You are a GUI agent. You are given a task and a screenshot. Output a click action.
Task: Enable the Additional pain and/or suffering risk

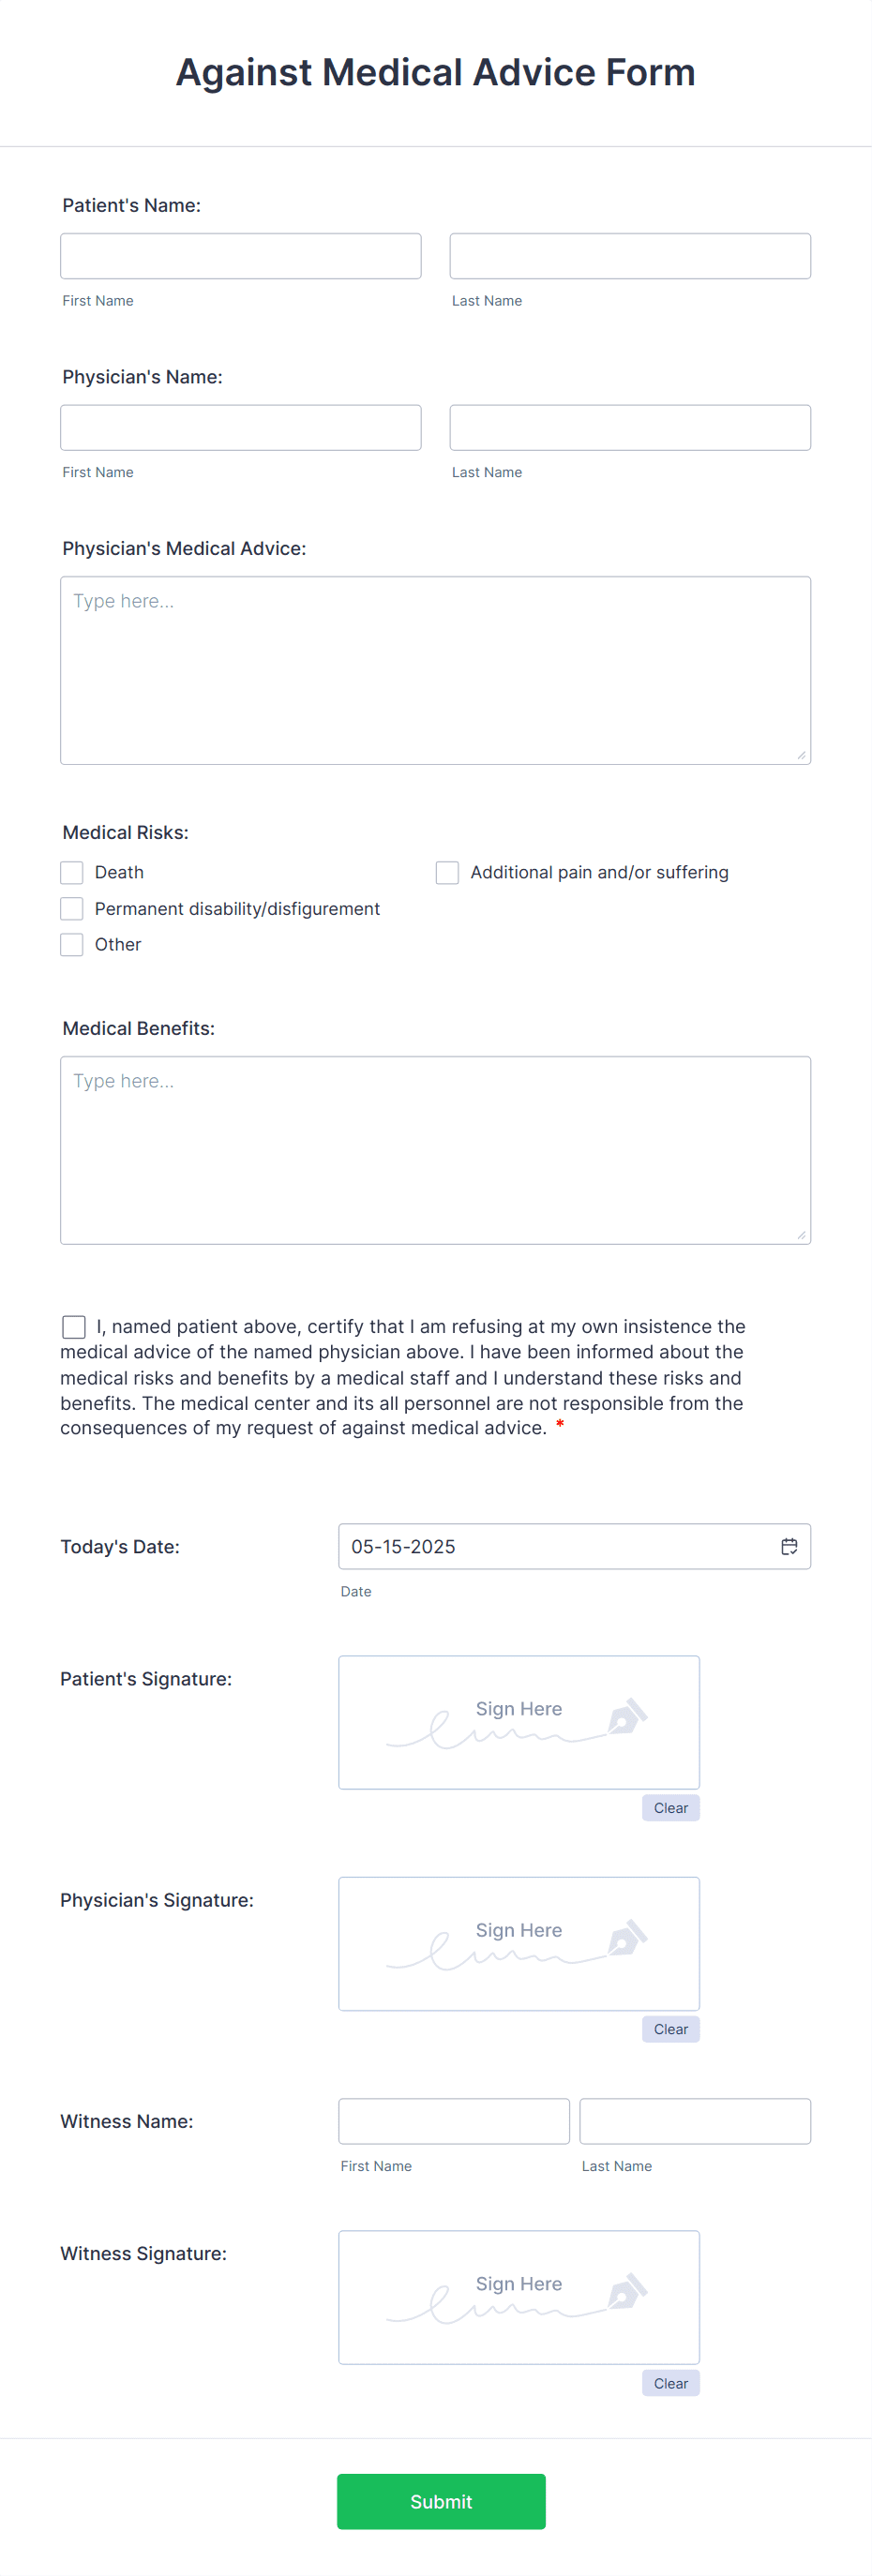coord(446,872)
